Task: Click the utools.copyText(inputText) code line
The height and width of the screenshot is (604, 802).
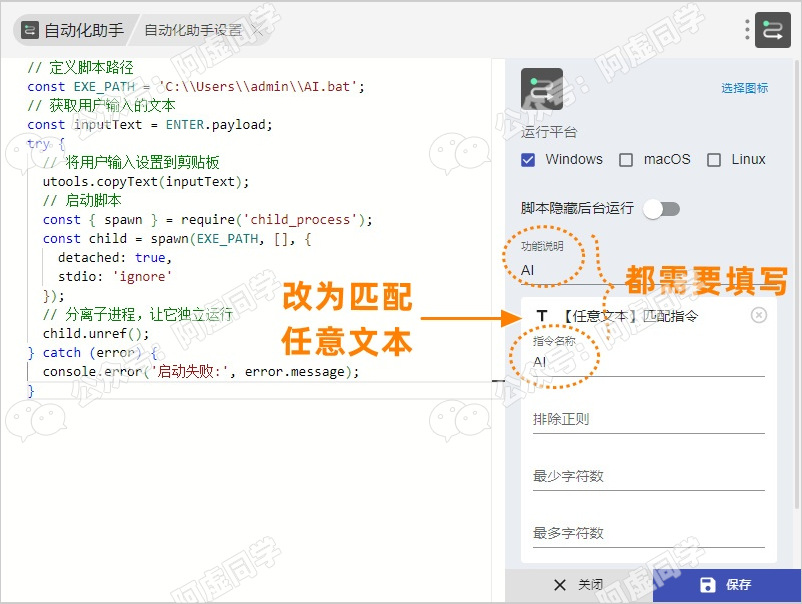Action: (x=146, y=182)
